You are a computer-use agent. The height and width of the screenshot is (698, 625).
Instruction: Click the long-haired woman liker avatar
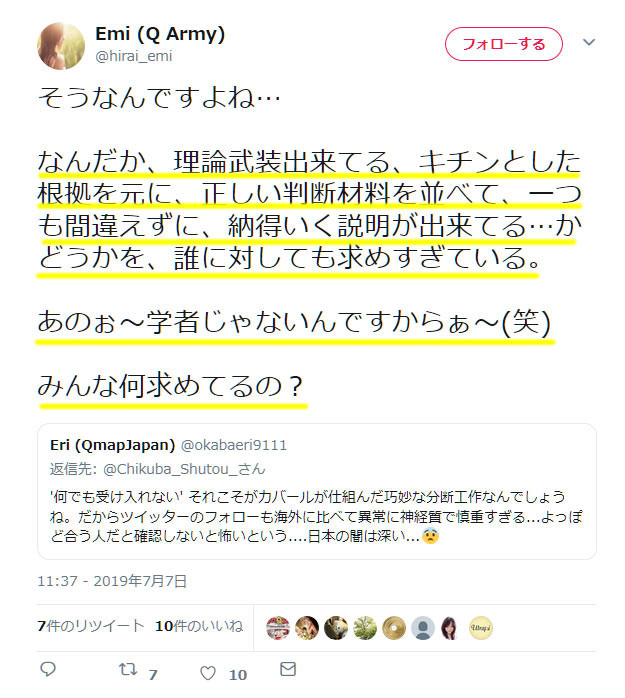point(450,628)
